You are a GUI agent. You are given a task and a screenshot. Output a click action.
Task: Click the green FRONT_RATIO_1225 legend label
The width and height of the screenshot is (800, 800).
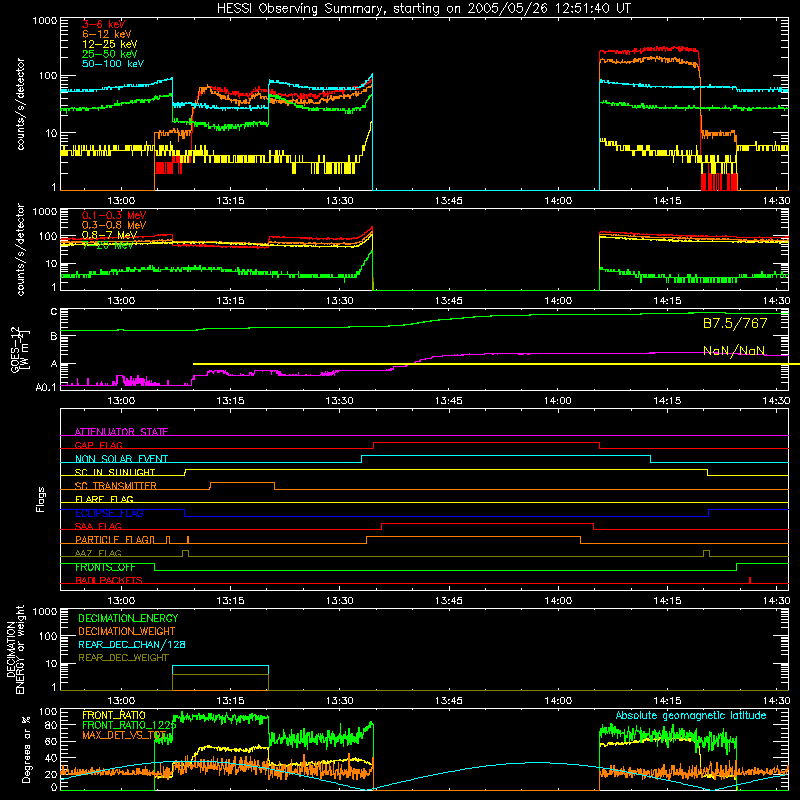click(x=129, y=725)
